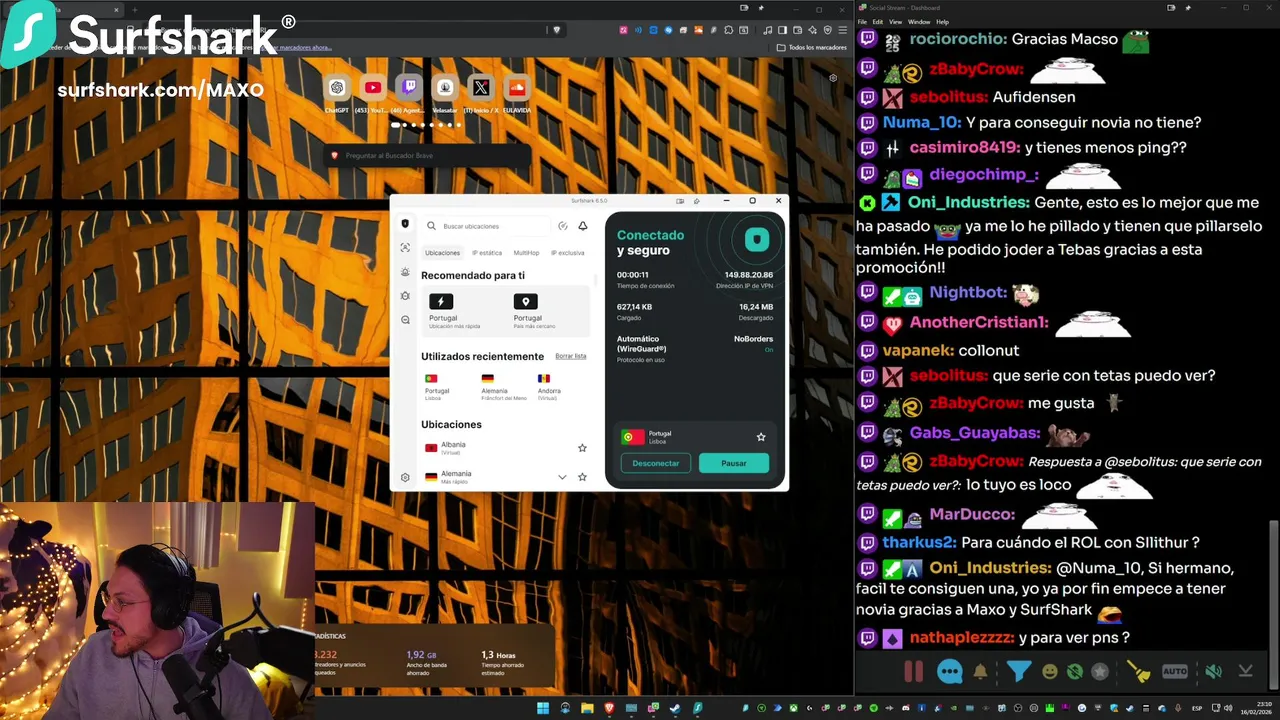Viewport: 1280px width, 720px height.
Task: Focus the Buscar ubicaciones search field
Action: point(486,226)
